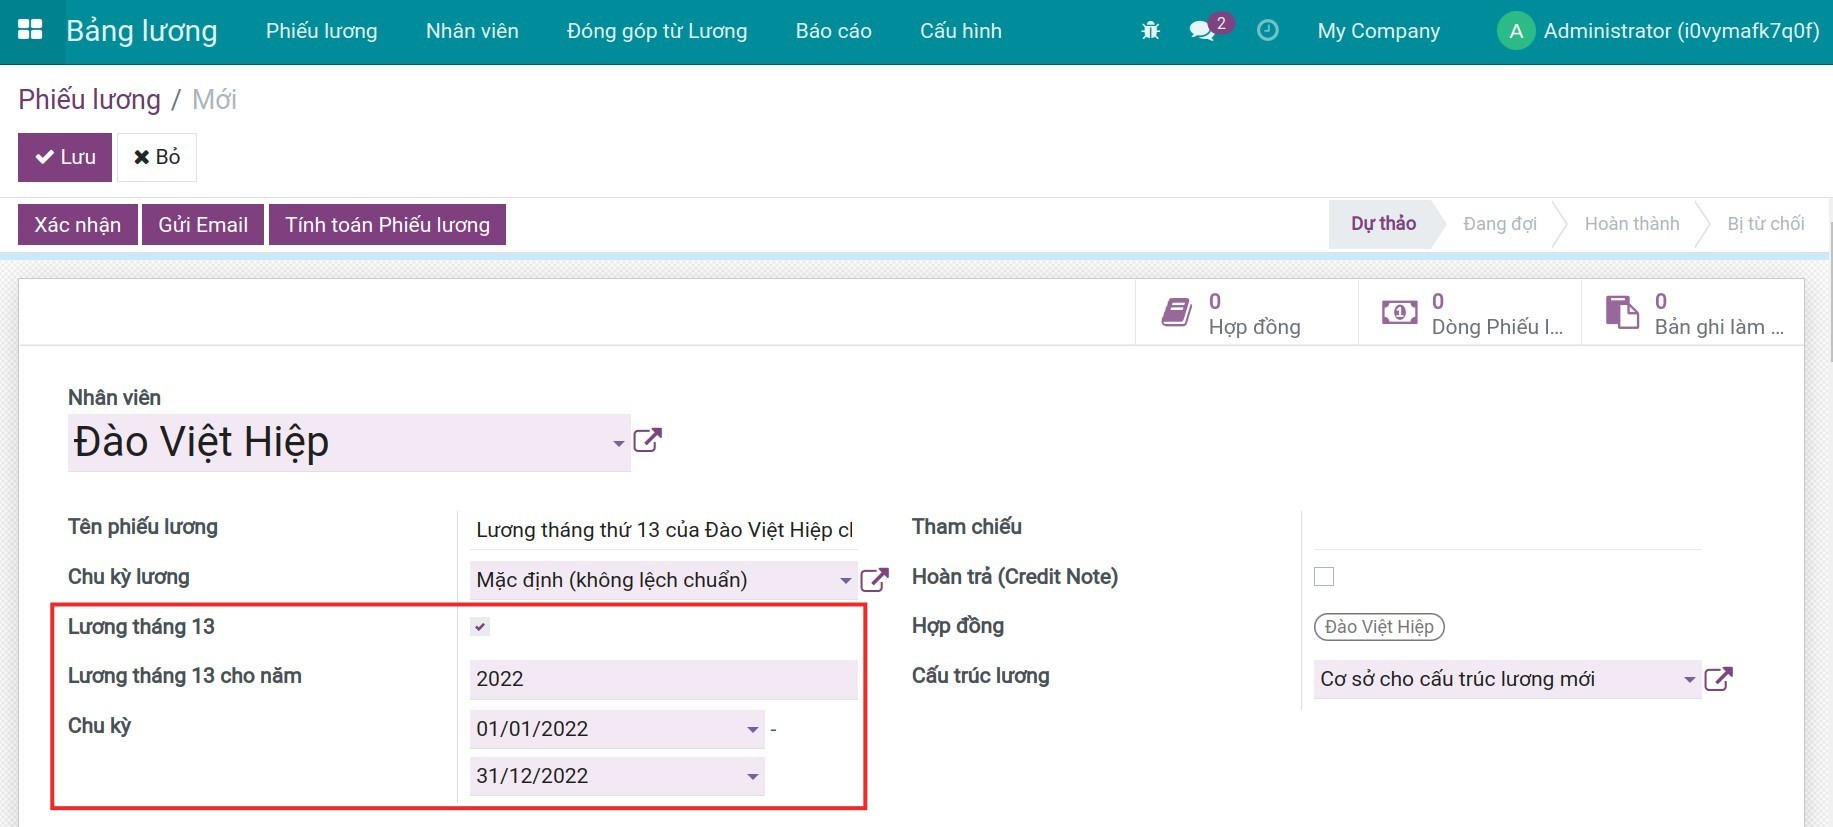
Task: Open Cấu trúc lương external link icon
Action: [1718, 679]
